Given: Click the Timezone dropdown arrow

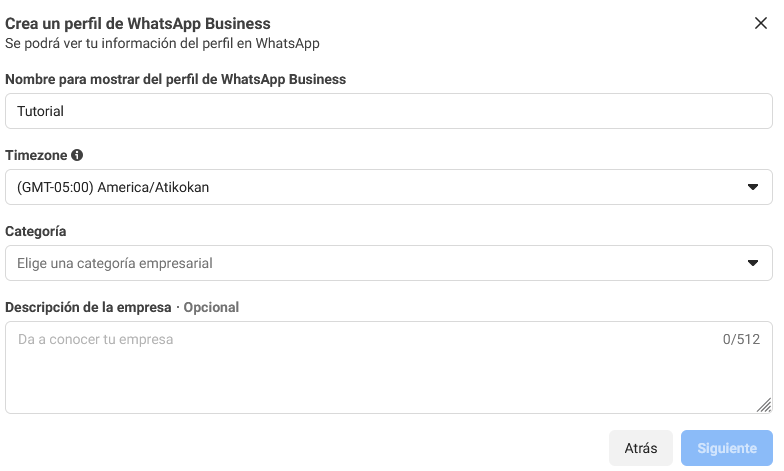Looking at the screenshot, I should [753, 187].
